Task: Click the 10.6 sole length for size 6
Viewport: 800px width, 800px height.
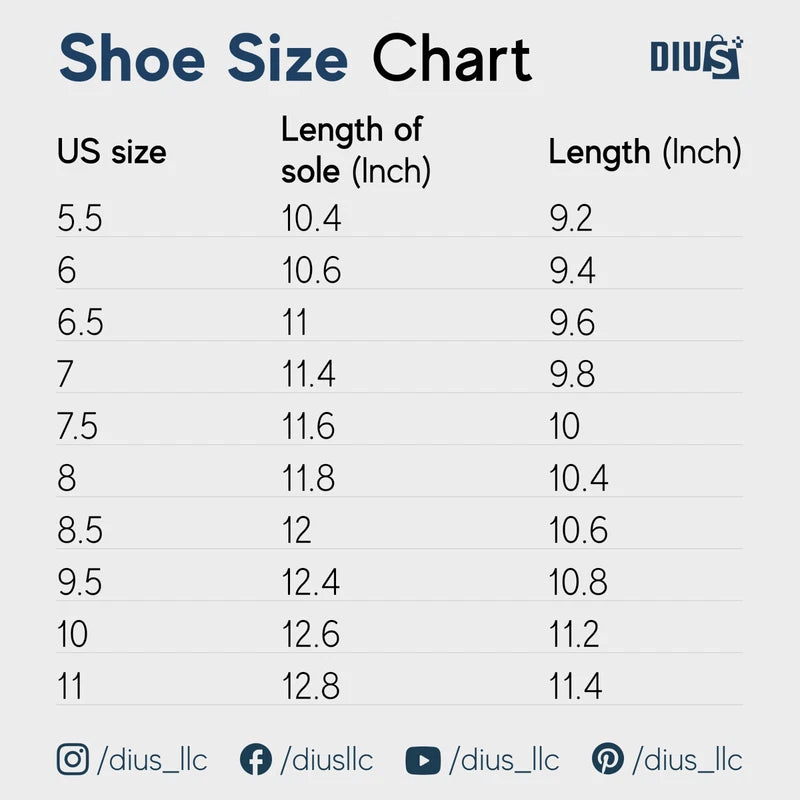Action: [x=311, y=271]
